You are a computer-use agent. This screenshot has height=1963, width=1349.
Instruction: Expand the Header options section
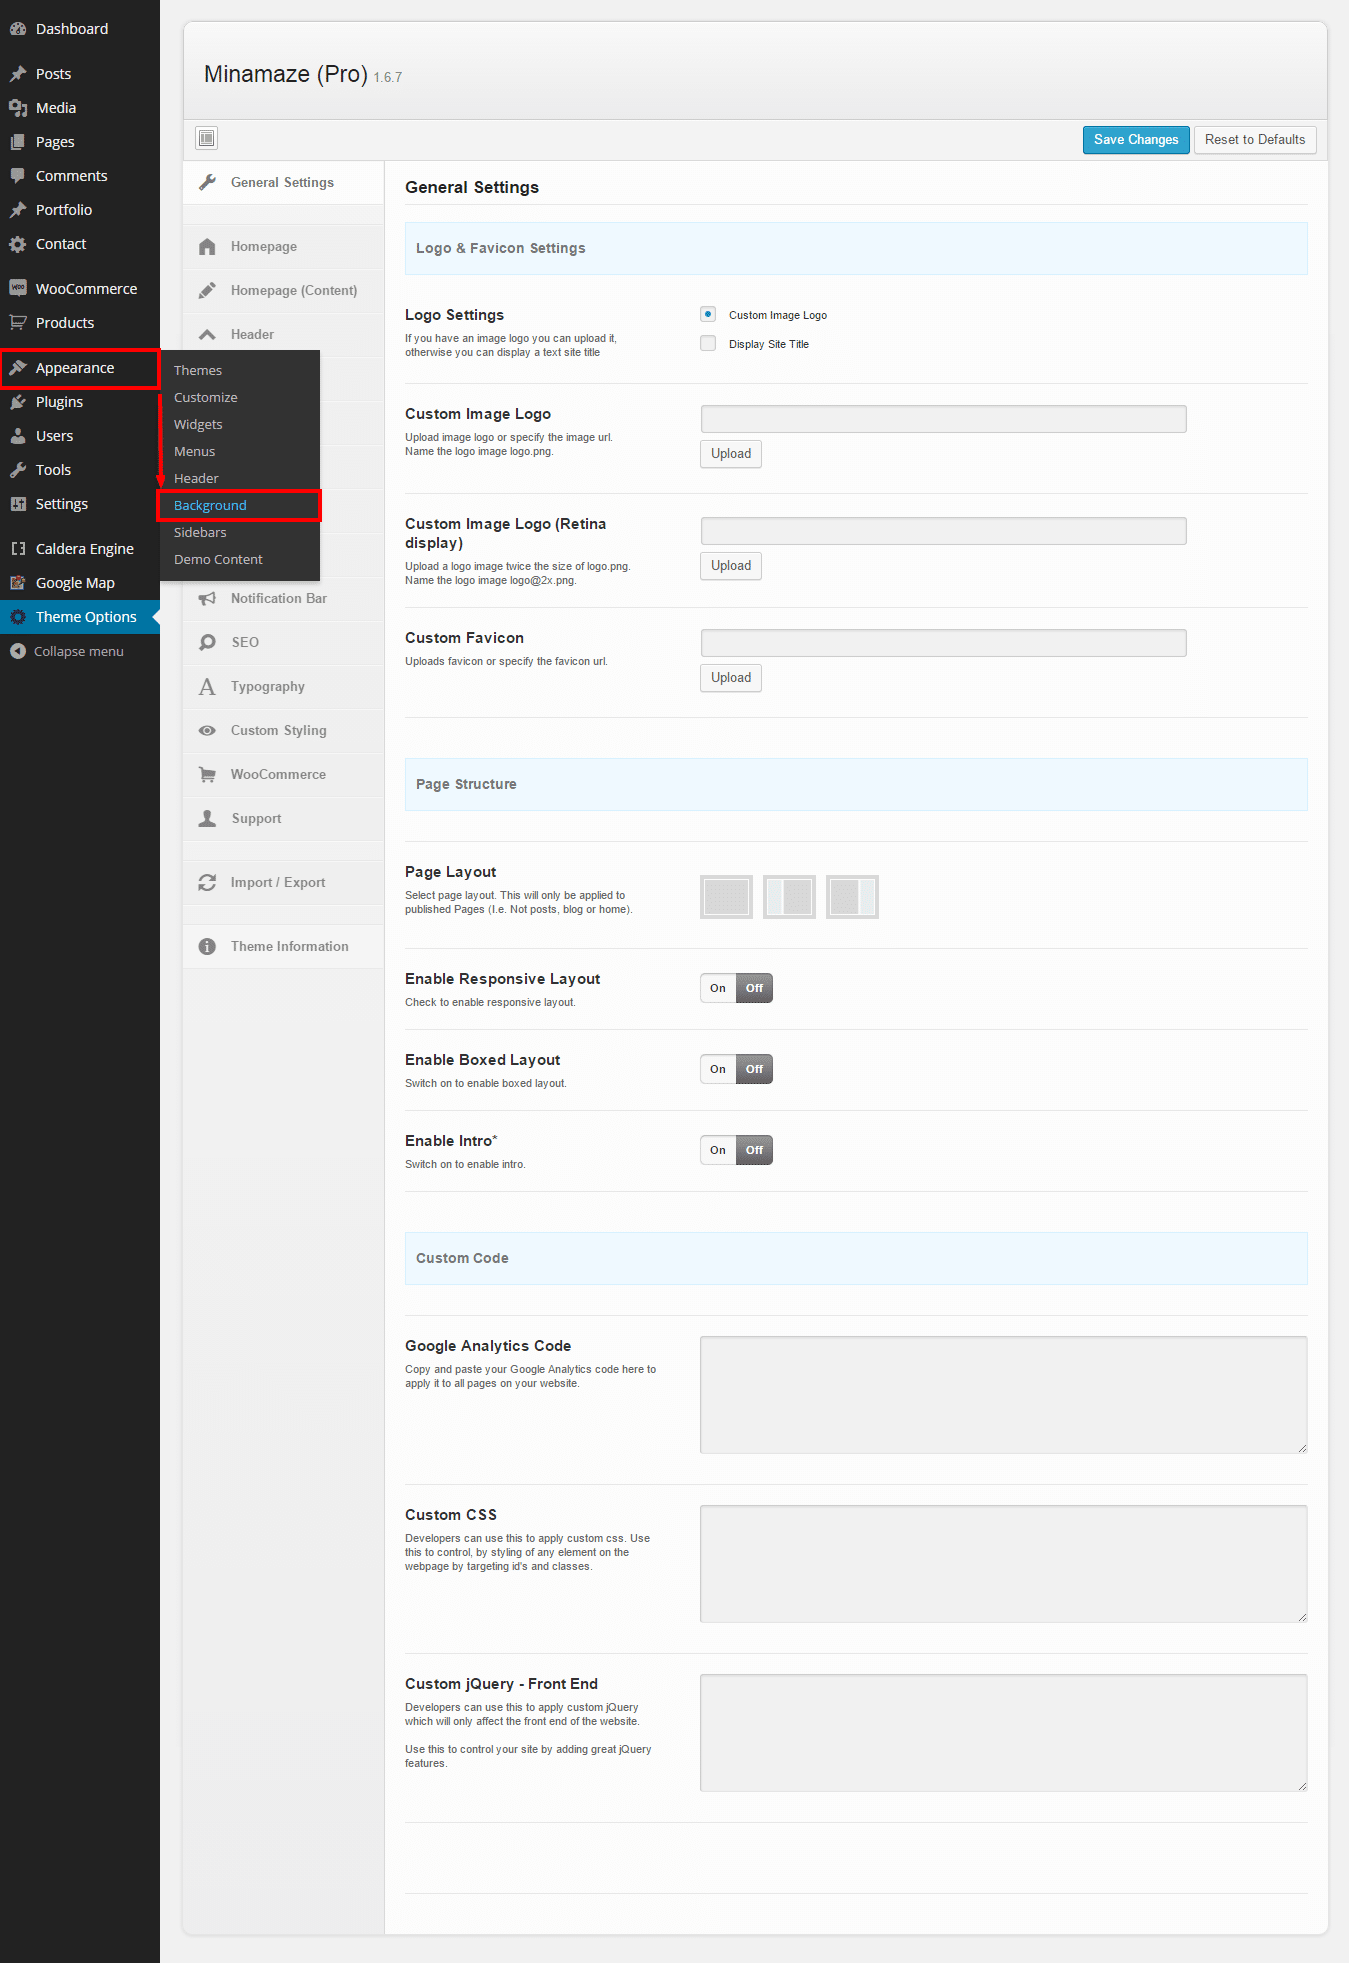point(252,334)
